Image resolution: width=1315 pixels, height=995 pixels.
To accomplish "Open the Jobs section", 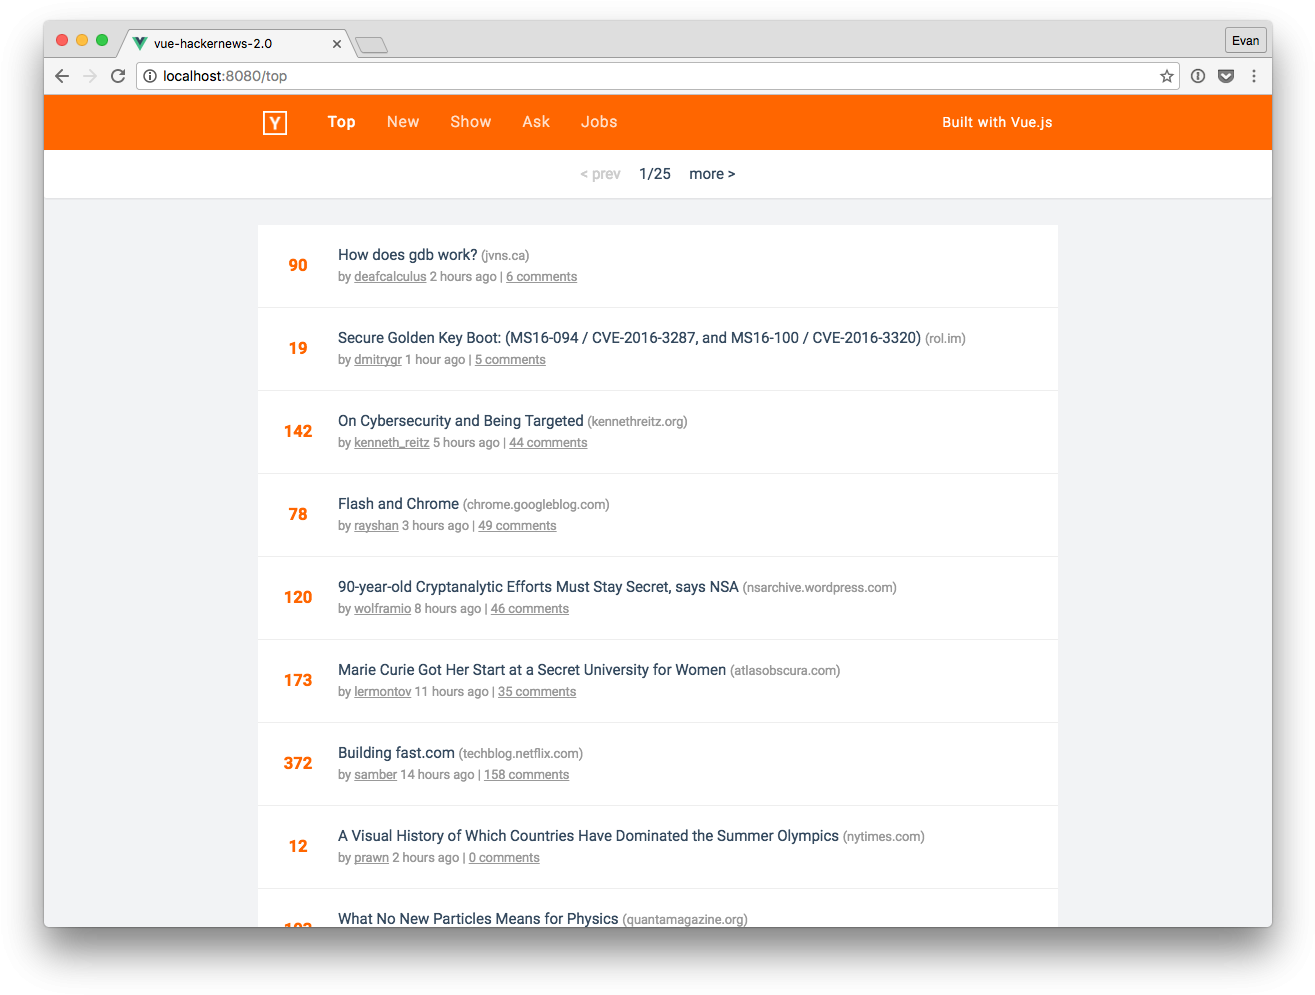I will tap(599, 122).
